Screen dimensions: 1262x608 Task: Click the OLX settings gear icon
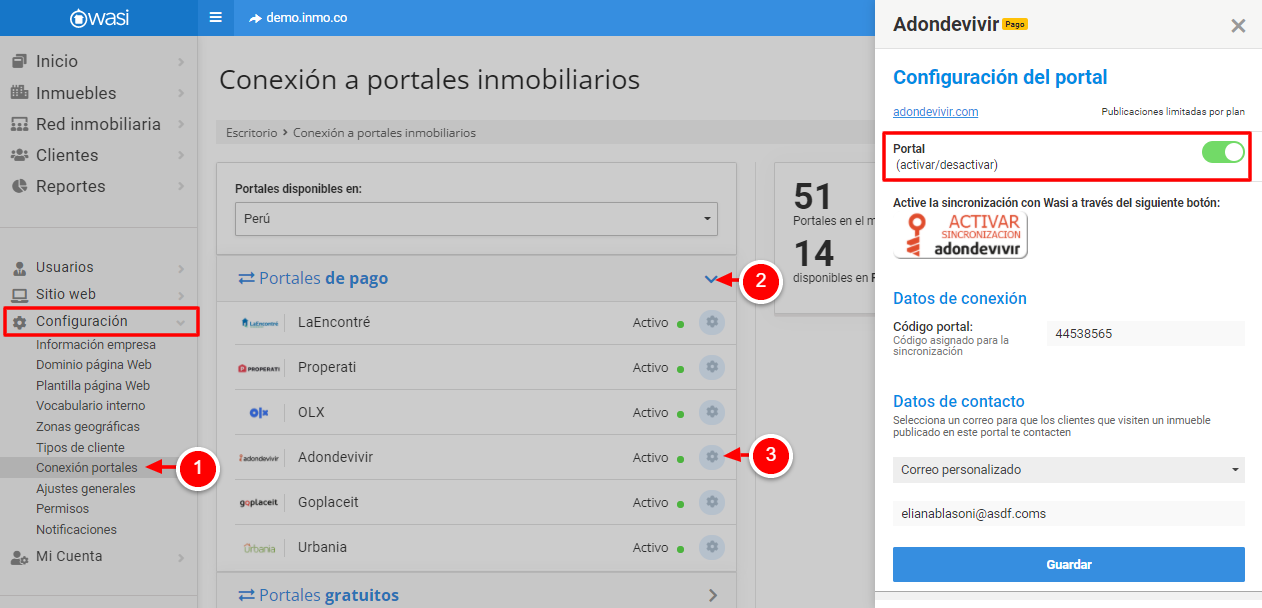click(x=711, y=412)
